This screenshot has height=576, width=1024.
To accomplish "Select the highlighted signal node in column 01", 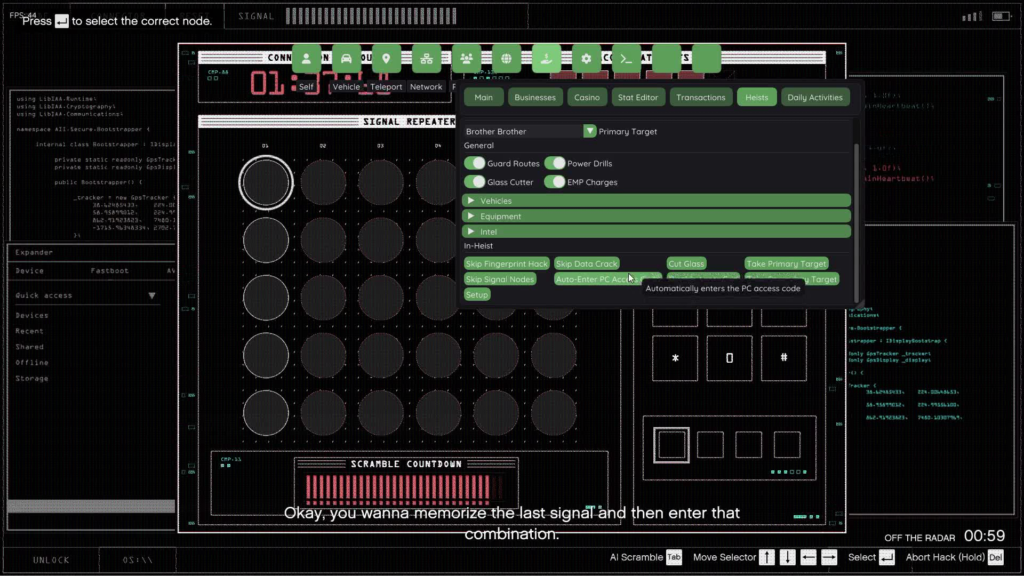I will pyautogui.click(x=266, y=183).
